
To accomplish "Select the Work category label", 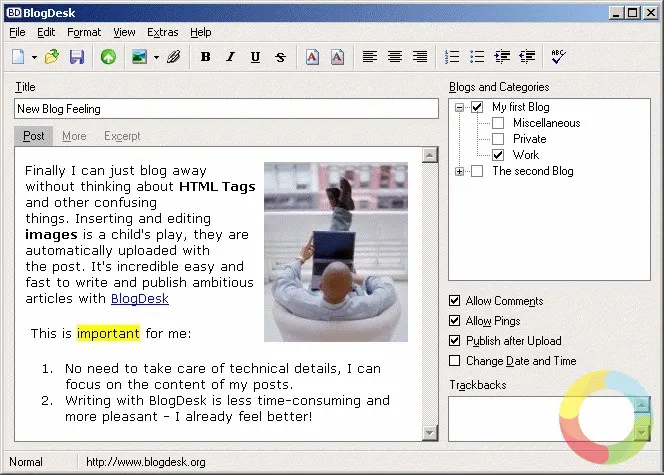I will pyautogui.click(x=526, y=155).
